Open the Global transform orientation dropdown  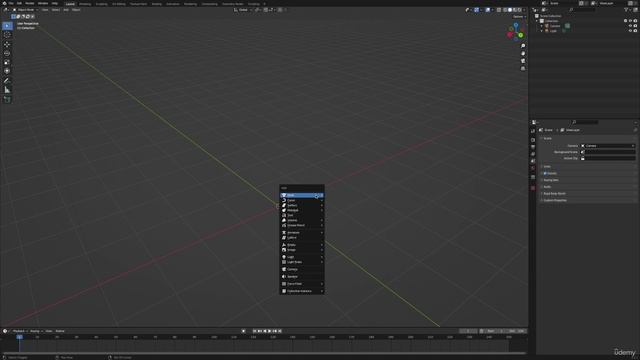(243, 10)
